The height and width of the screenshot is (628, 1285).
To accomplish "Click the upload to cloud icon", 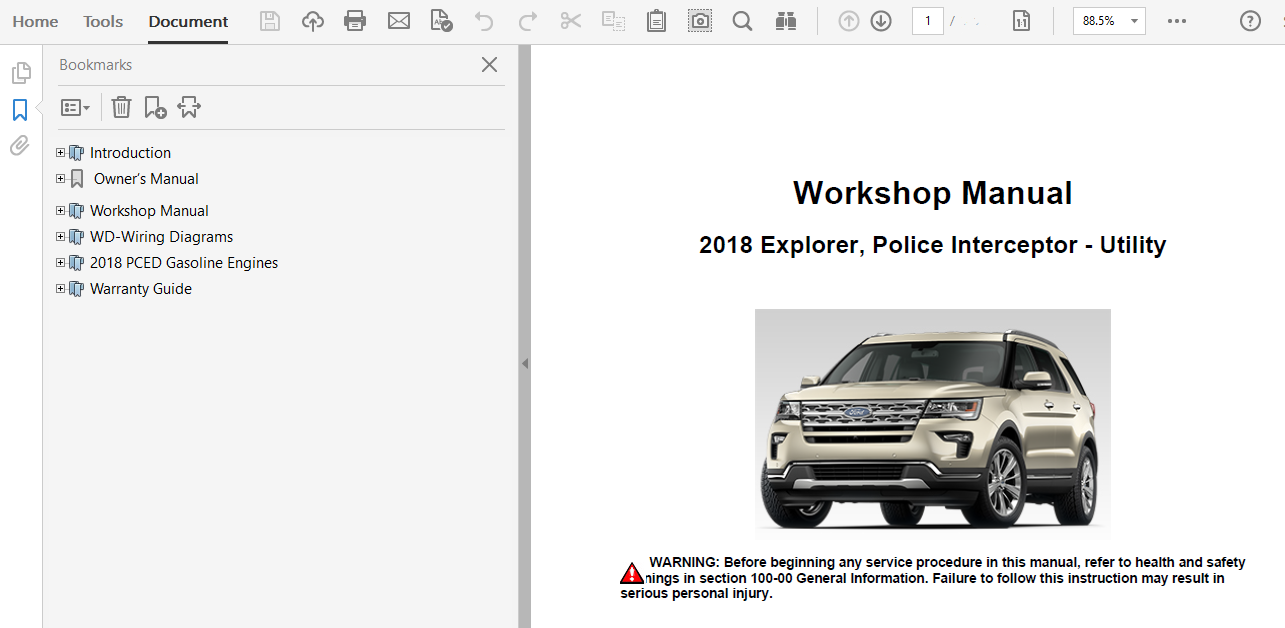I will [x=313, y=21].
